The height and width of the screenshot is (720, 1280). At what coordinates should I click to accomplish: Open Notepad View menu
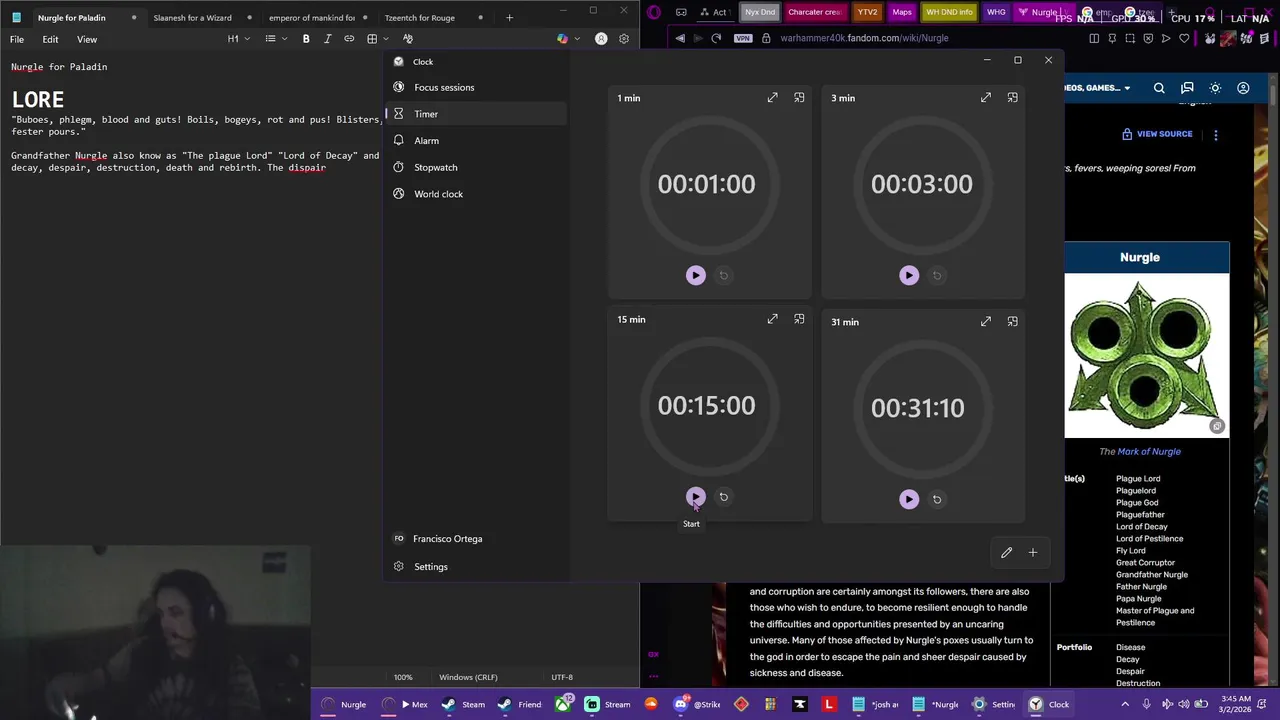click(87, 39)
